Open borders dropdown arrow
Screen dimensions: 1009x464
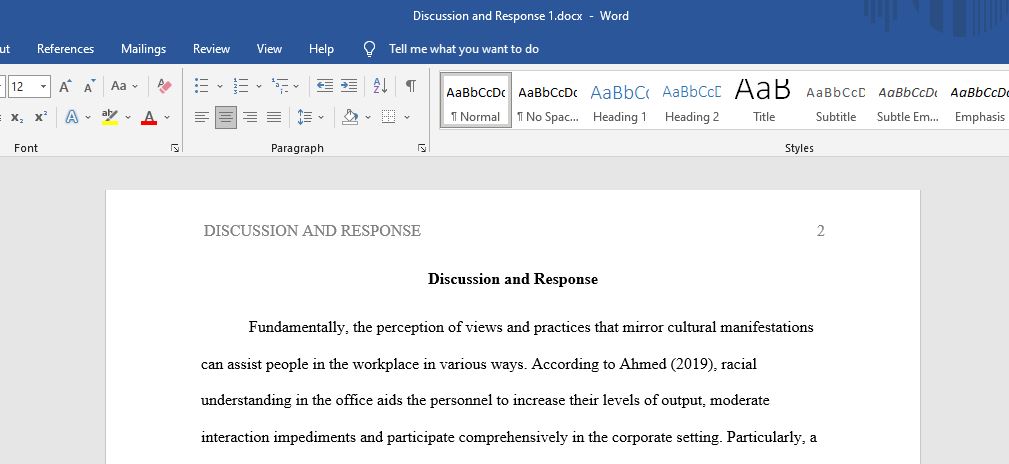tap(407, 117)
